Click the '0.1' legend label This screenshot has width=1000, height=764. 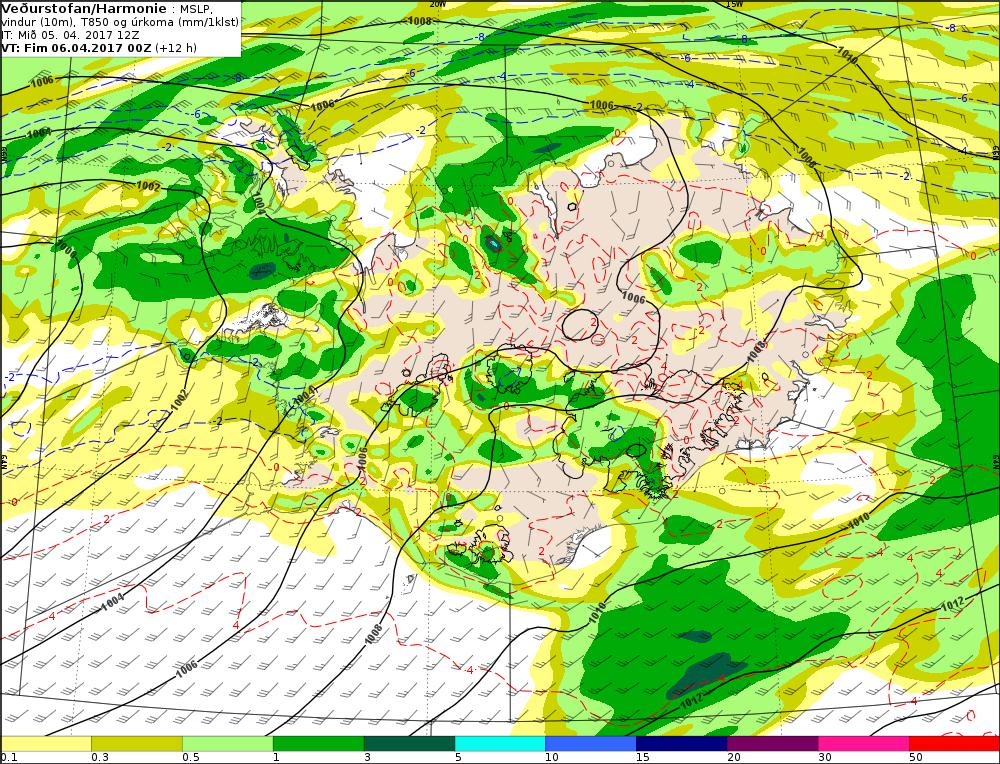[7, 758]
